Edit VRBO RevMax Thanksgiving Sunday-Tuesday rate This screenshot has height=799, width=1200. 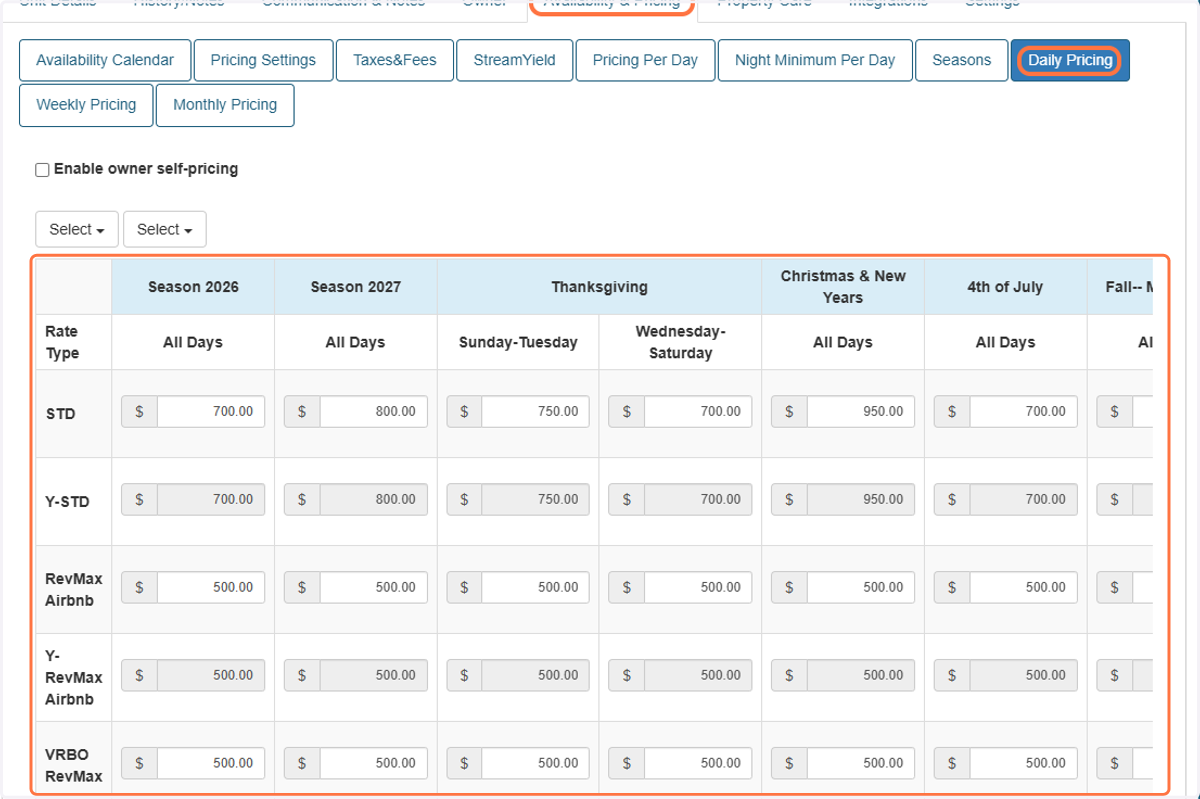(536, 763)
